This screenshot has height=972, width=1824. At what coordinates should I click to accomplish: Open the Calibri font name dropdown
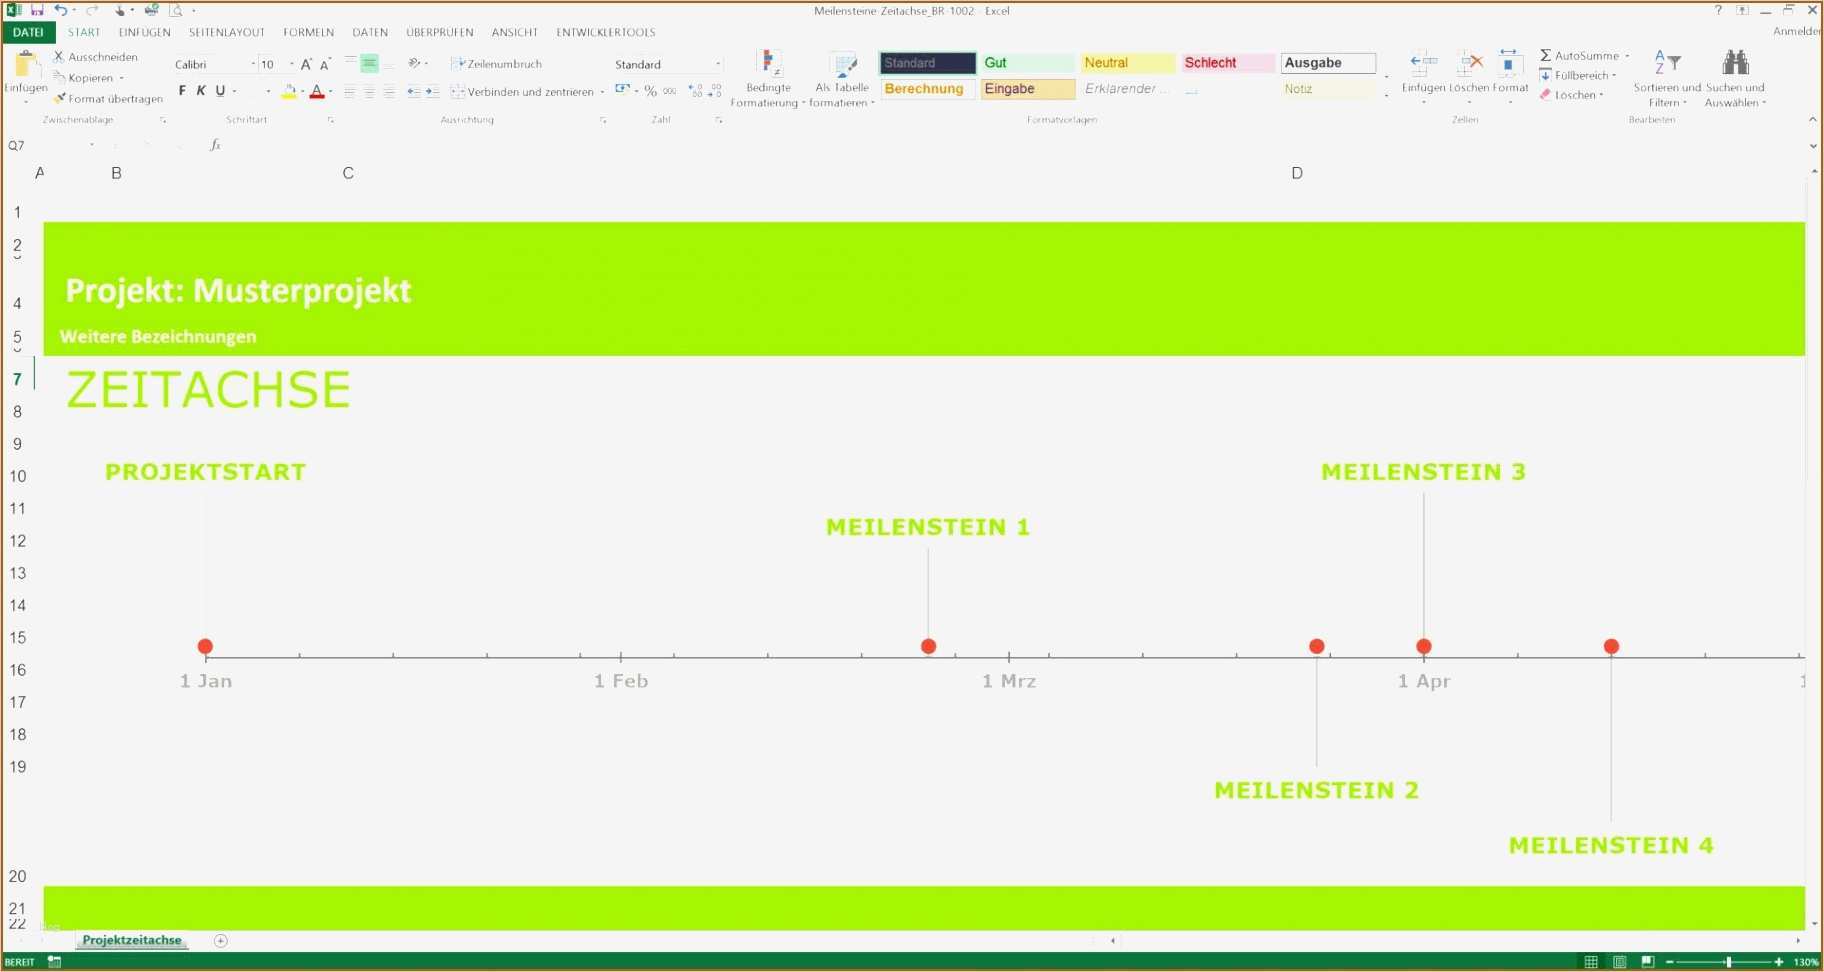[x=253, y=64]
